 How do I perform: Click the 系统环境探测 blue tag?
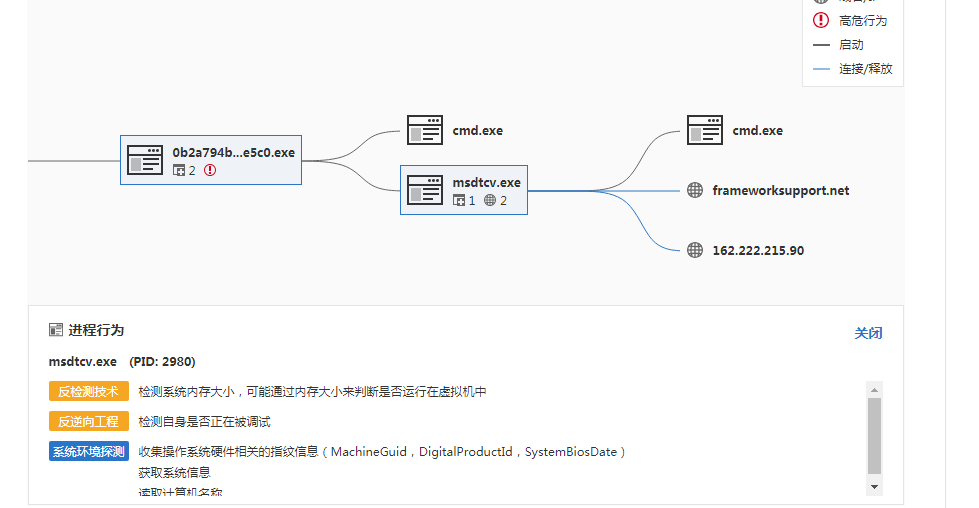point(89,451)
